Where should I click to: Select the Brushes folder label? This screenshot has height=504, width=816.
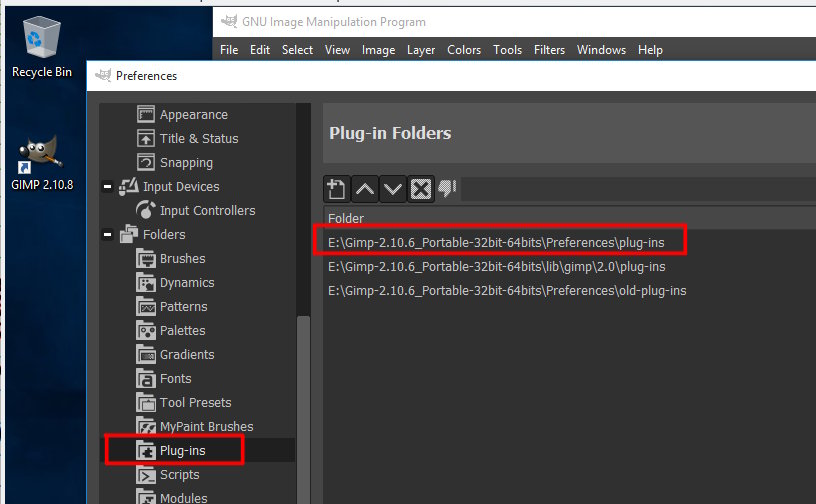coord(183,258)
